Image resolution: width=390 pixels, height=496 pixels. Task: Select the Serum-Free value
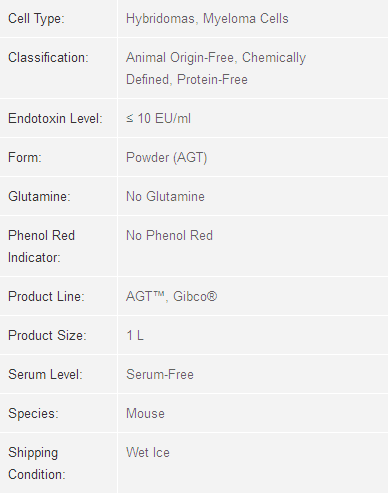tap(160, 374)
